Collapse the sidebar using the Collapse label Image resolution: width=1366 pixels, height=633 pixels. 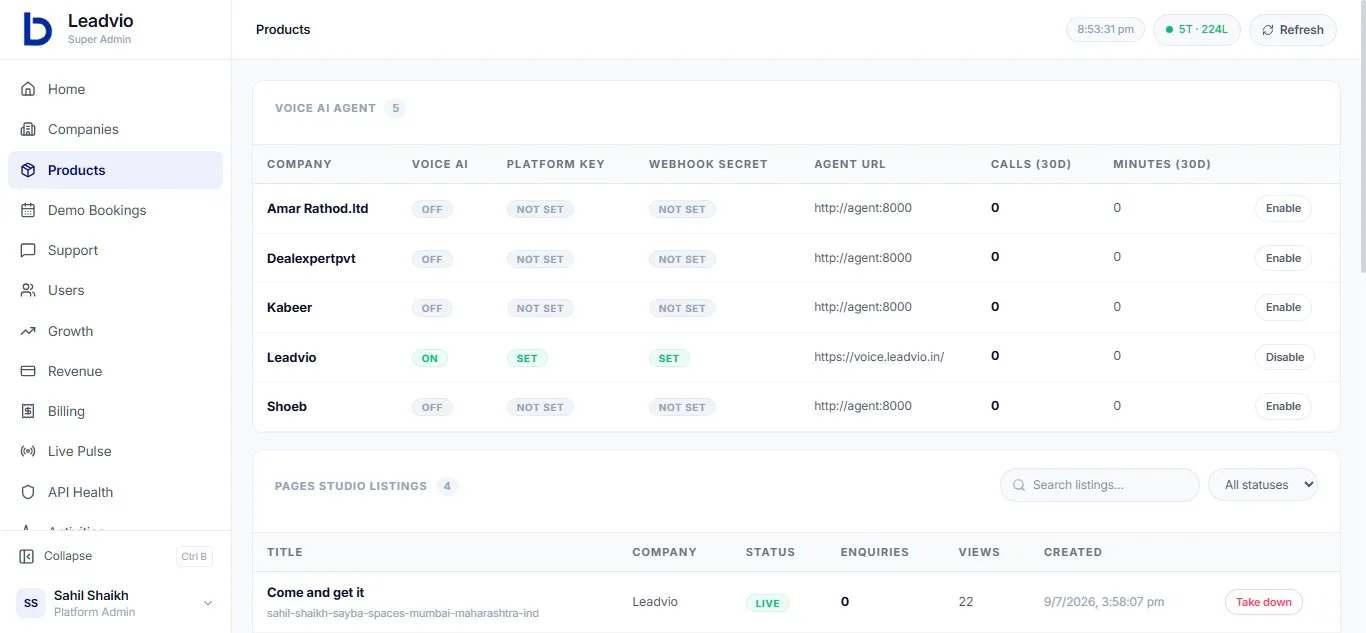68,556
